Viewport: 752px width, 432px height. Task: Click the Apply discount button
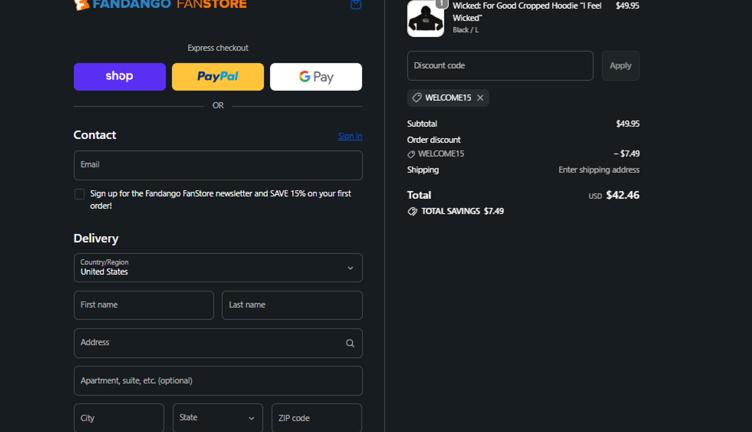[621, 66]
